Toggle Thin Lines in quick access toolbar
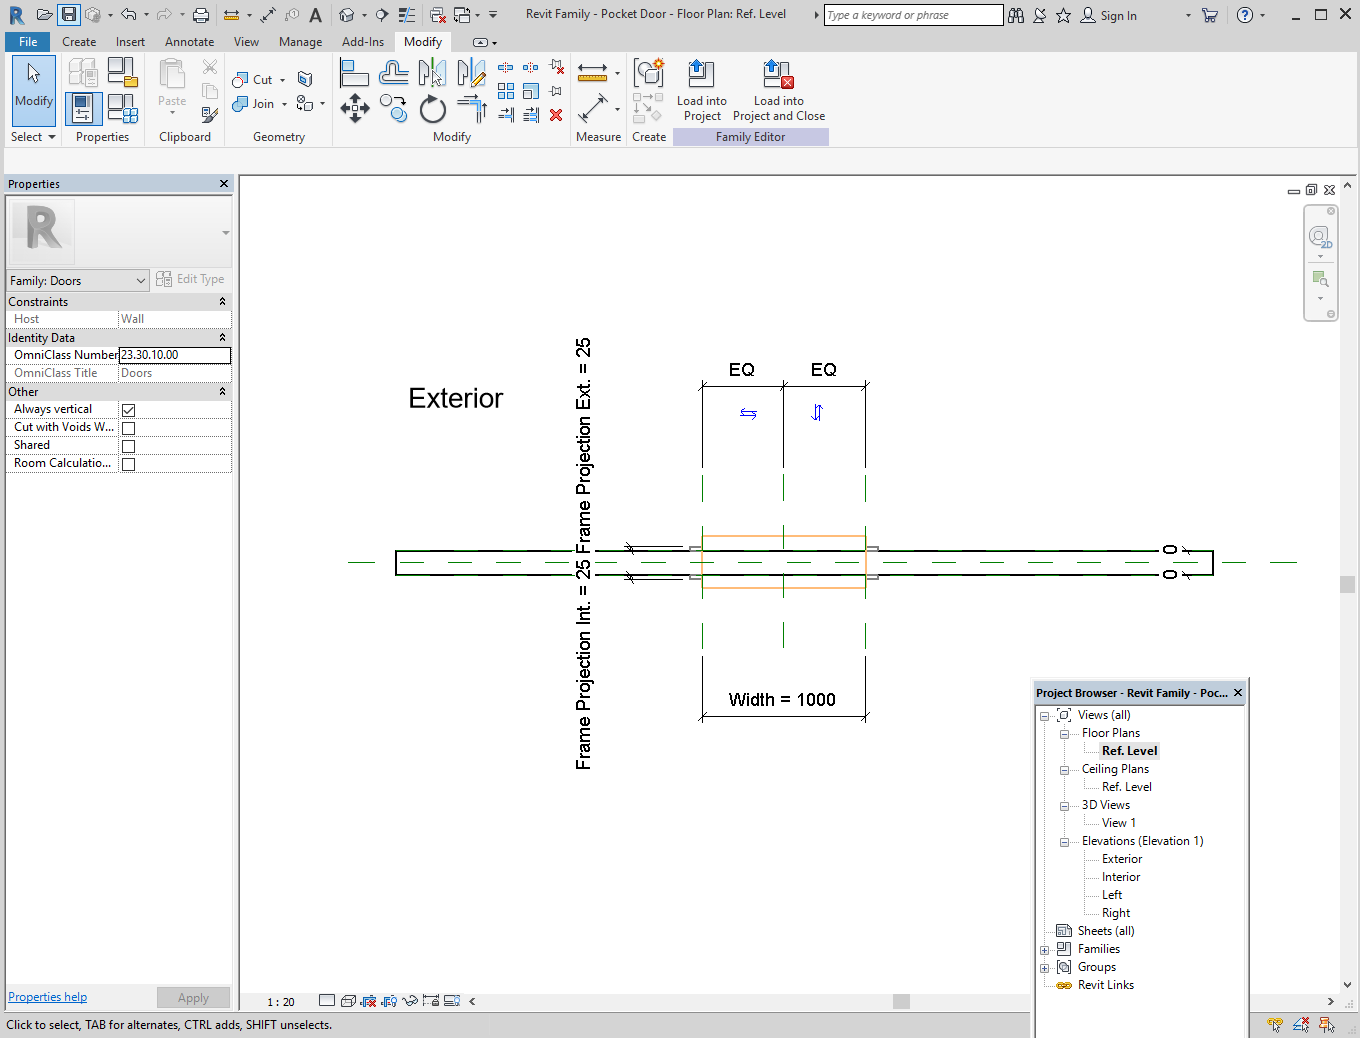 [407, 15]
